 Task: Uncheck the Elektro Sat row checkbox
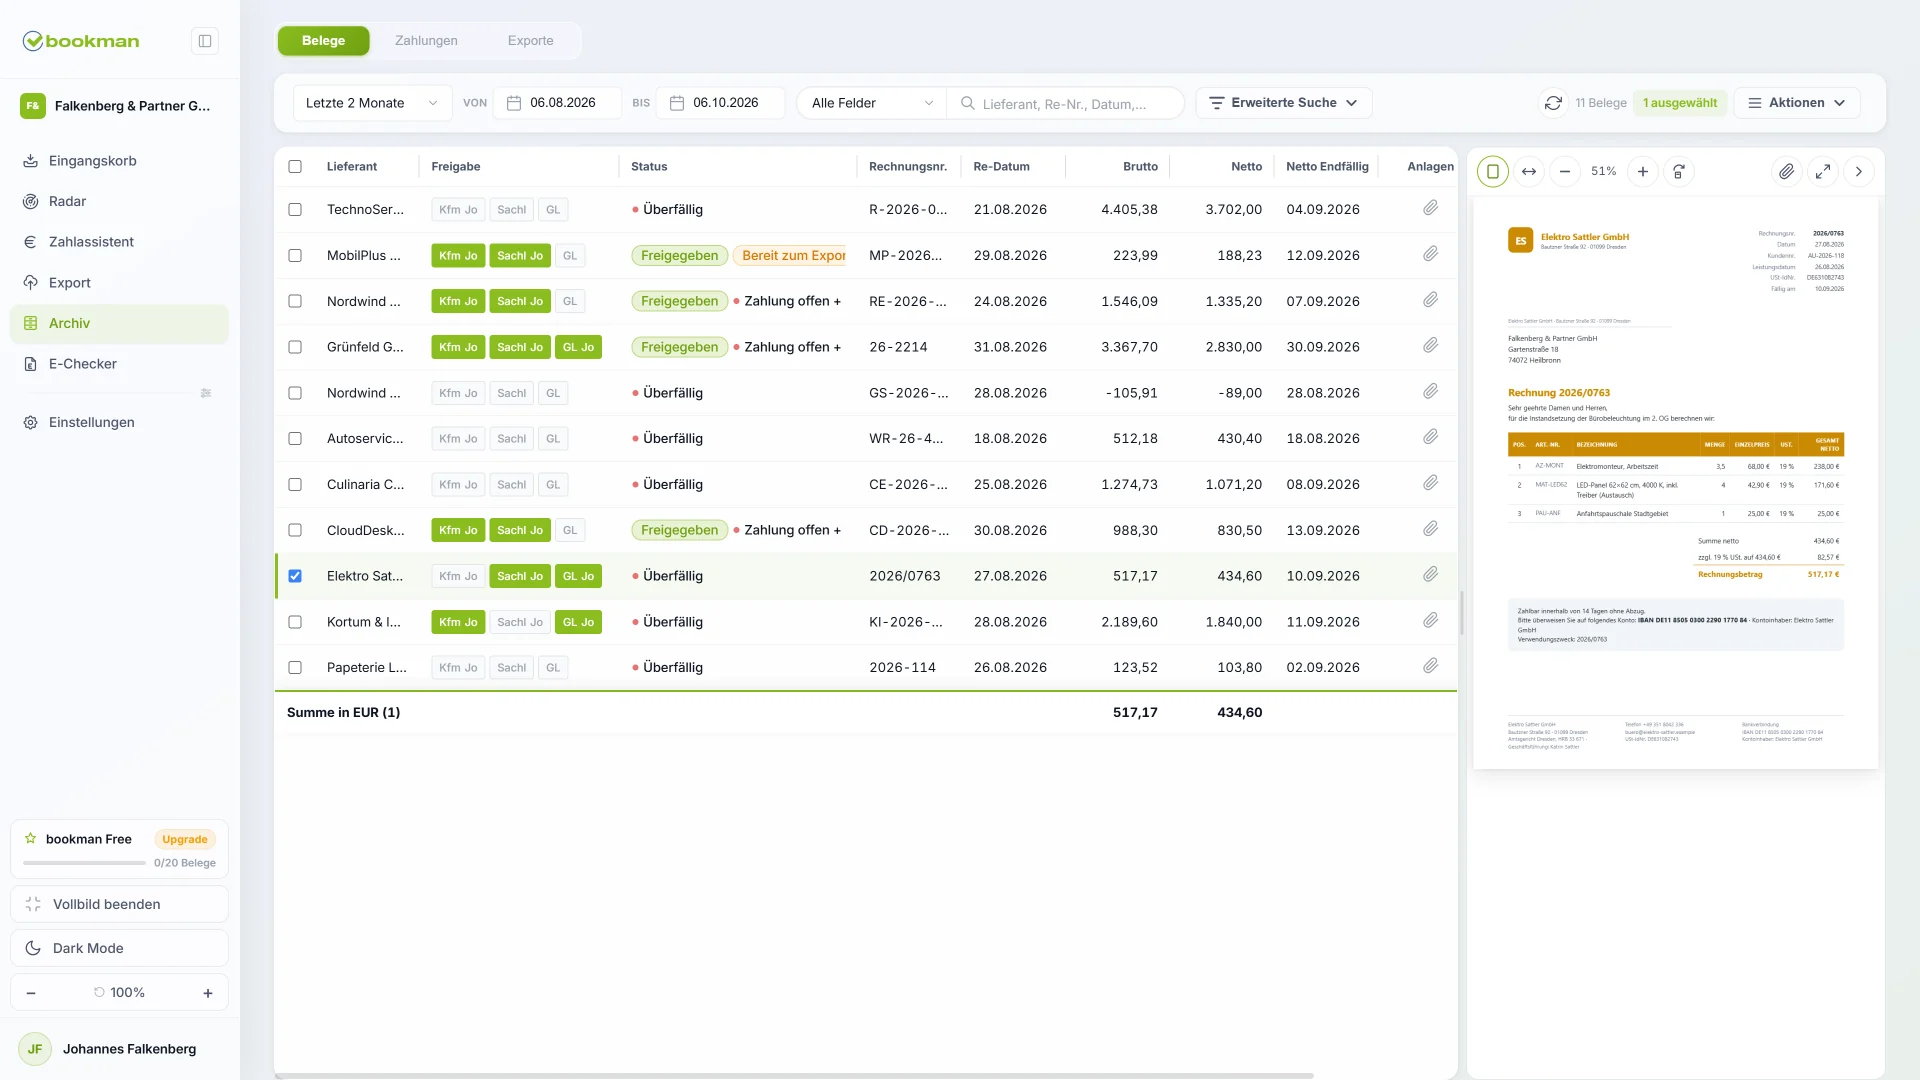[x=295, y=576]
